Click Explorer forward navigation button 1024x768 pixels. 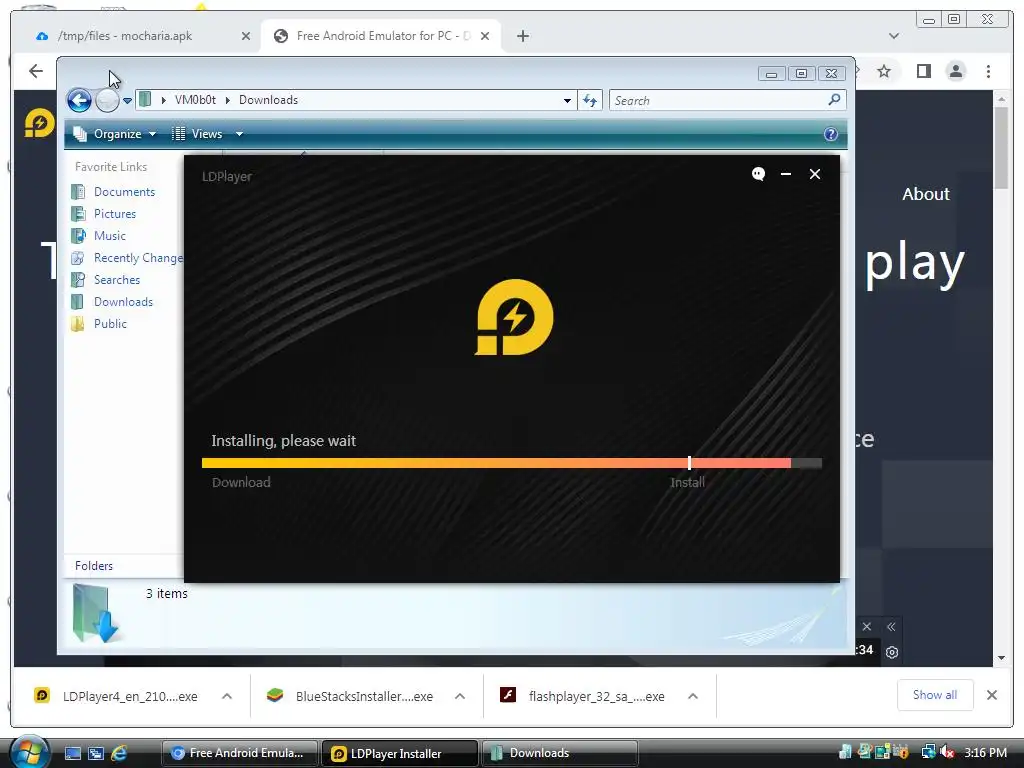(107, 101)
